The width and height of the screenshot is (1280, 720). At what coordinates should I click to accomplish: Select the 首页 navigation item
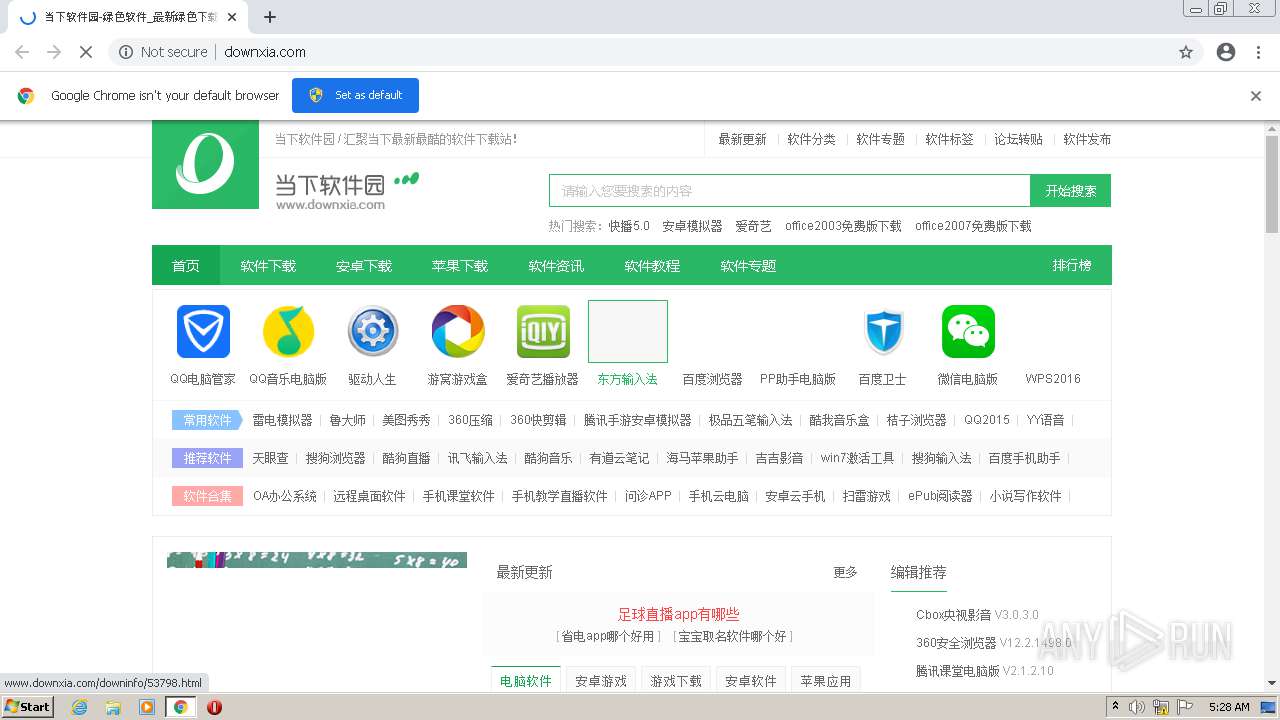click(x=186, y=266)
